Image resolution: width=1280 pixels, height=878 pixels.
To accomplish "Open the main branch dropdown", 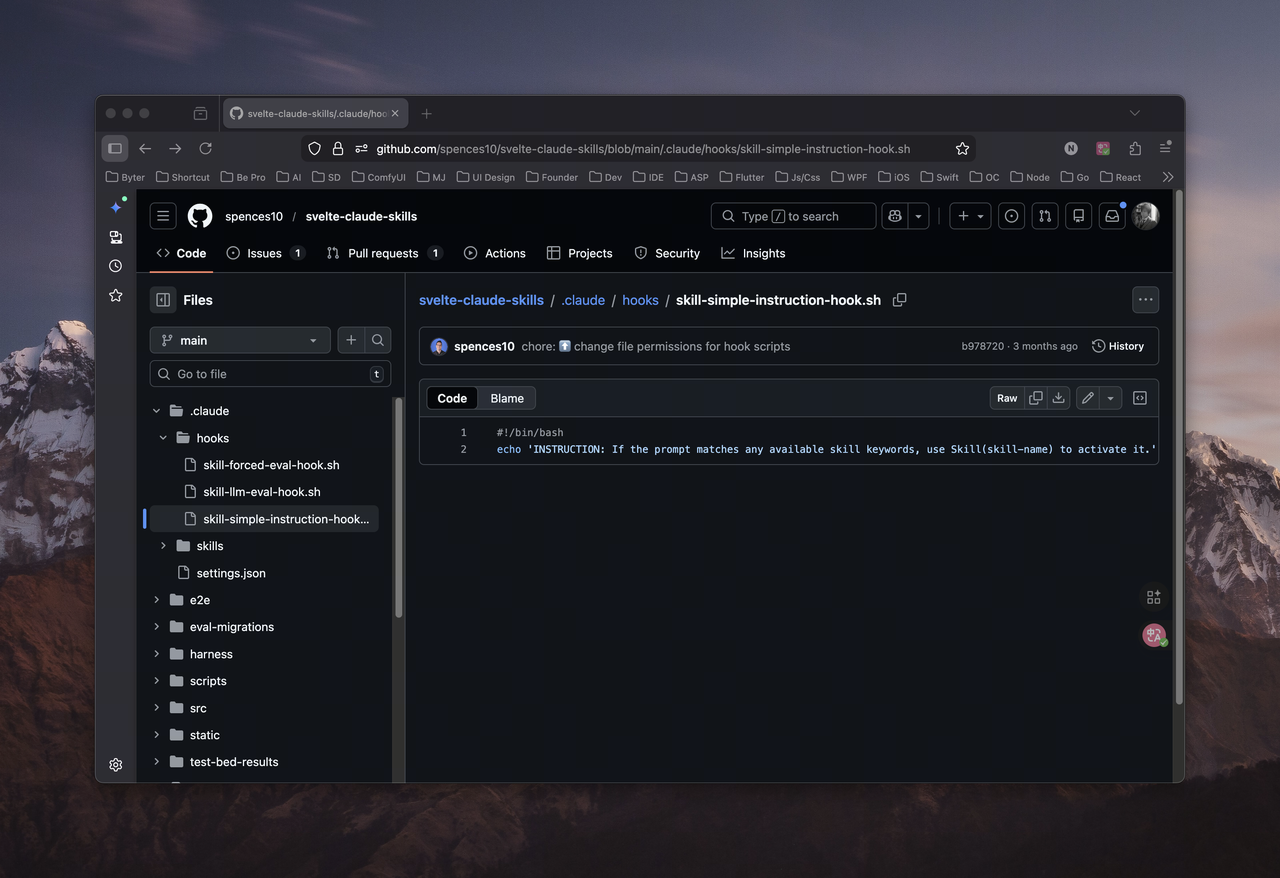I will [x=240, y=341].
